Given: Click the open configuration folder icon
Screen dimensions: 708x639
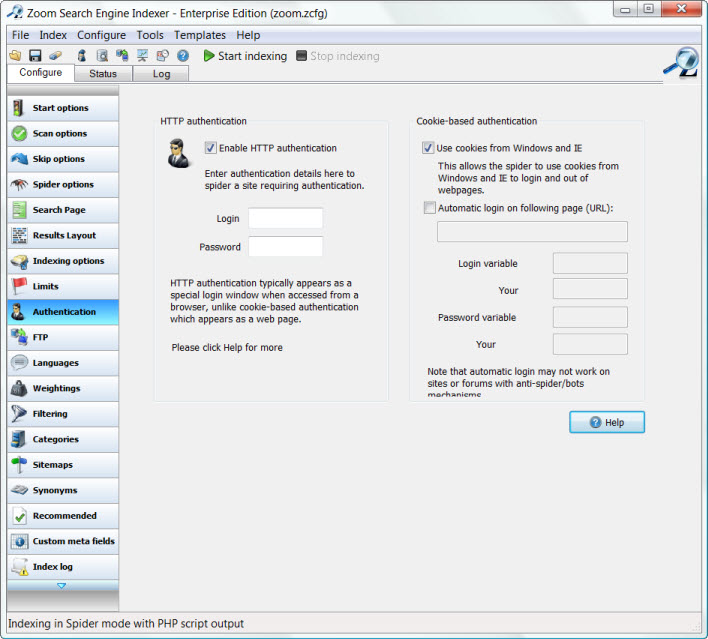Looking at the screenshot, I should point(15,56).
